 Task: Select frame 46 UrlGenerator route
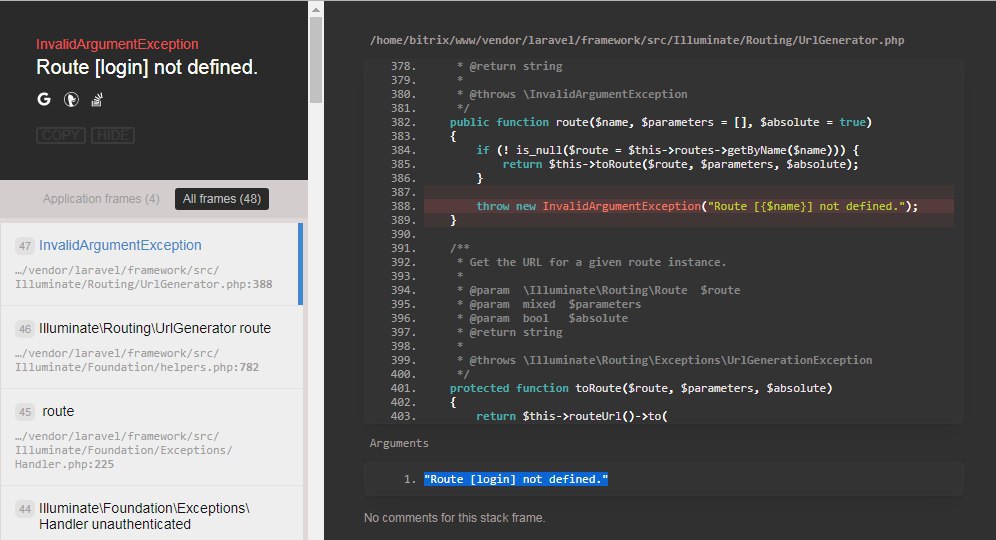point(151,348)
